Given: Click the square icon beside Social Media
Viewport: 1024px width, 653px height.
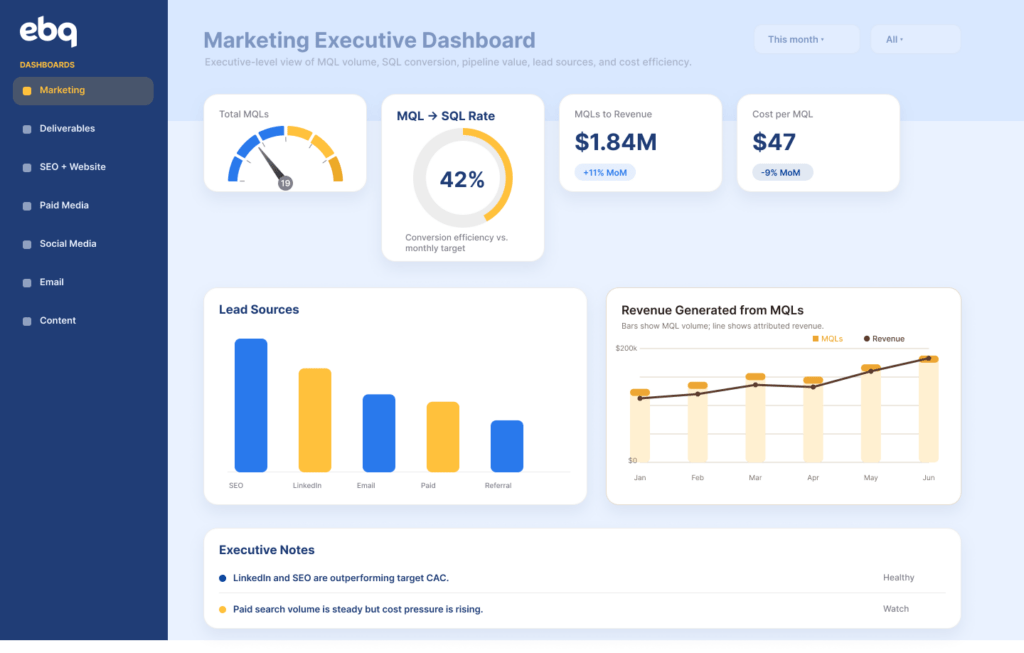Looking at the screenshot, I should [x=27, y=245].
